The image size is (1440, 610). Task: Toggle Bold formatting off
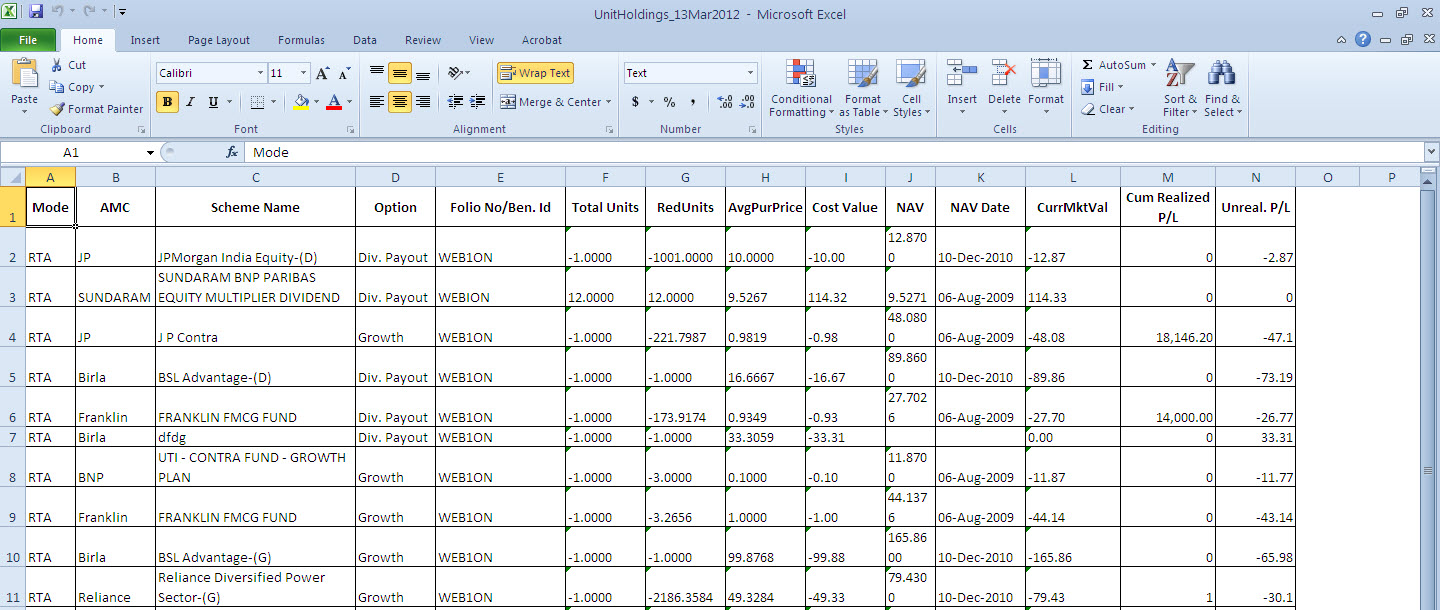[x=167, y=102]
